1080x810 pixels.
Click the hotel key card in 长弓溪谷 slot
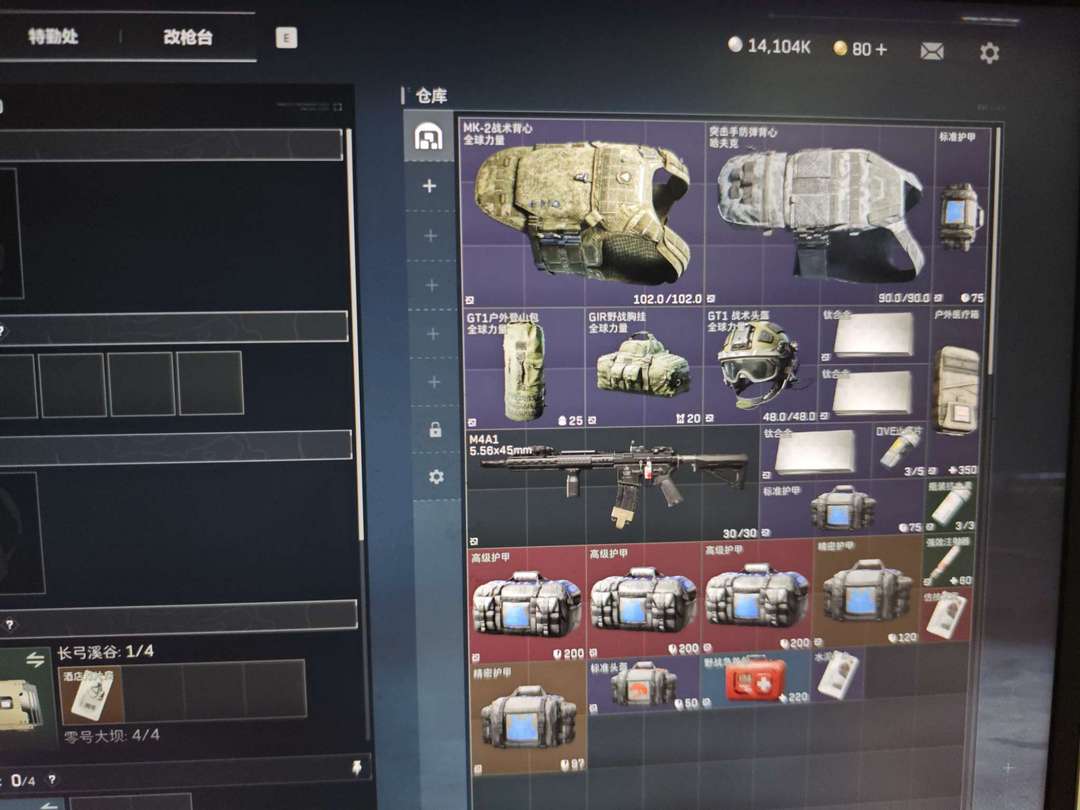(x=92, y=692)
